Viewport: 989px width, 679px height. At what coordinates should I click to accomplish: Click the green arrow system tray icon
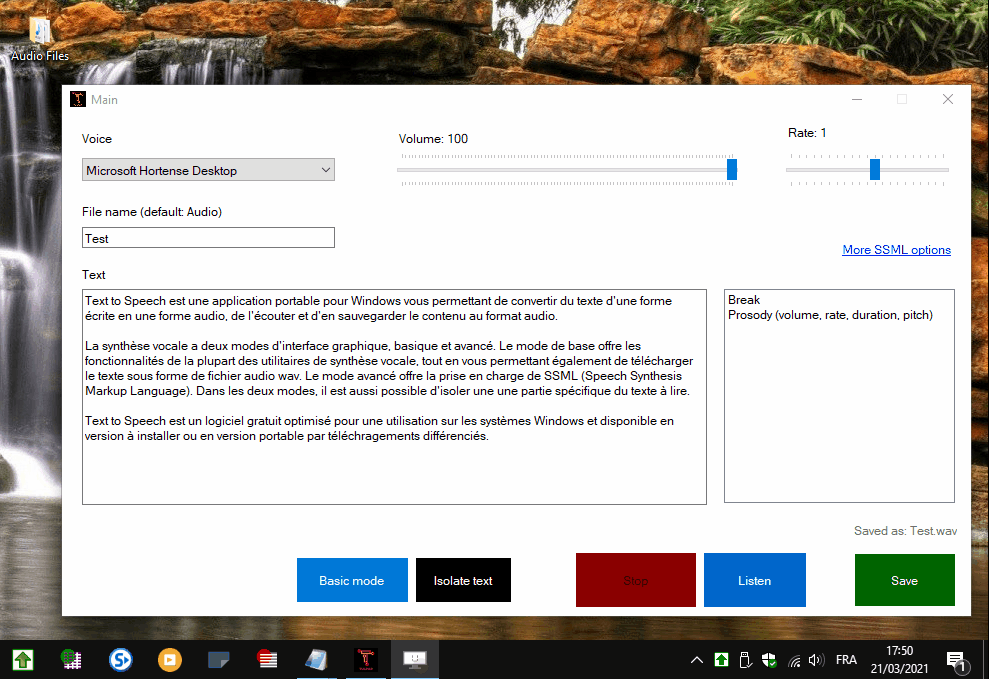(x=721, y=660)
